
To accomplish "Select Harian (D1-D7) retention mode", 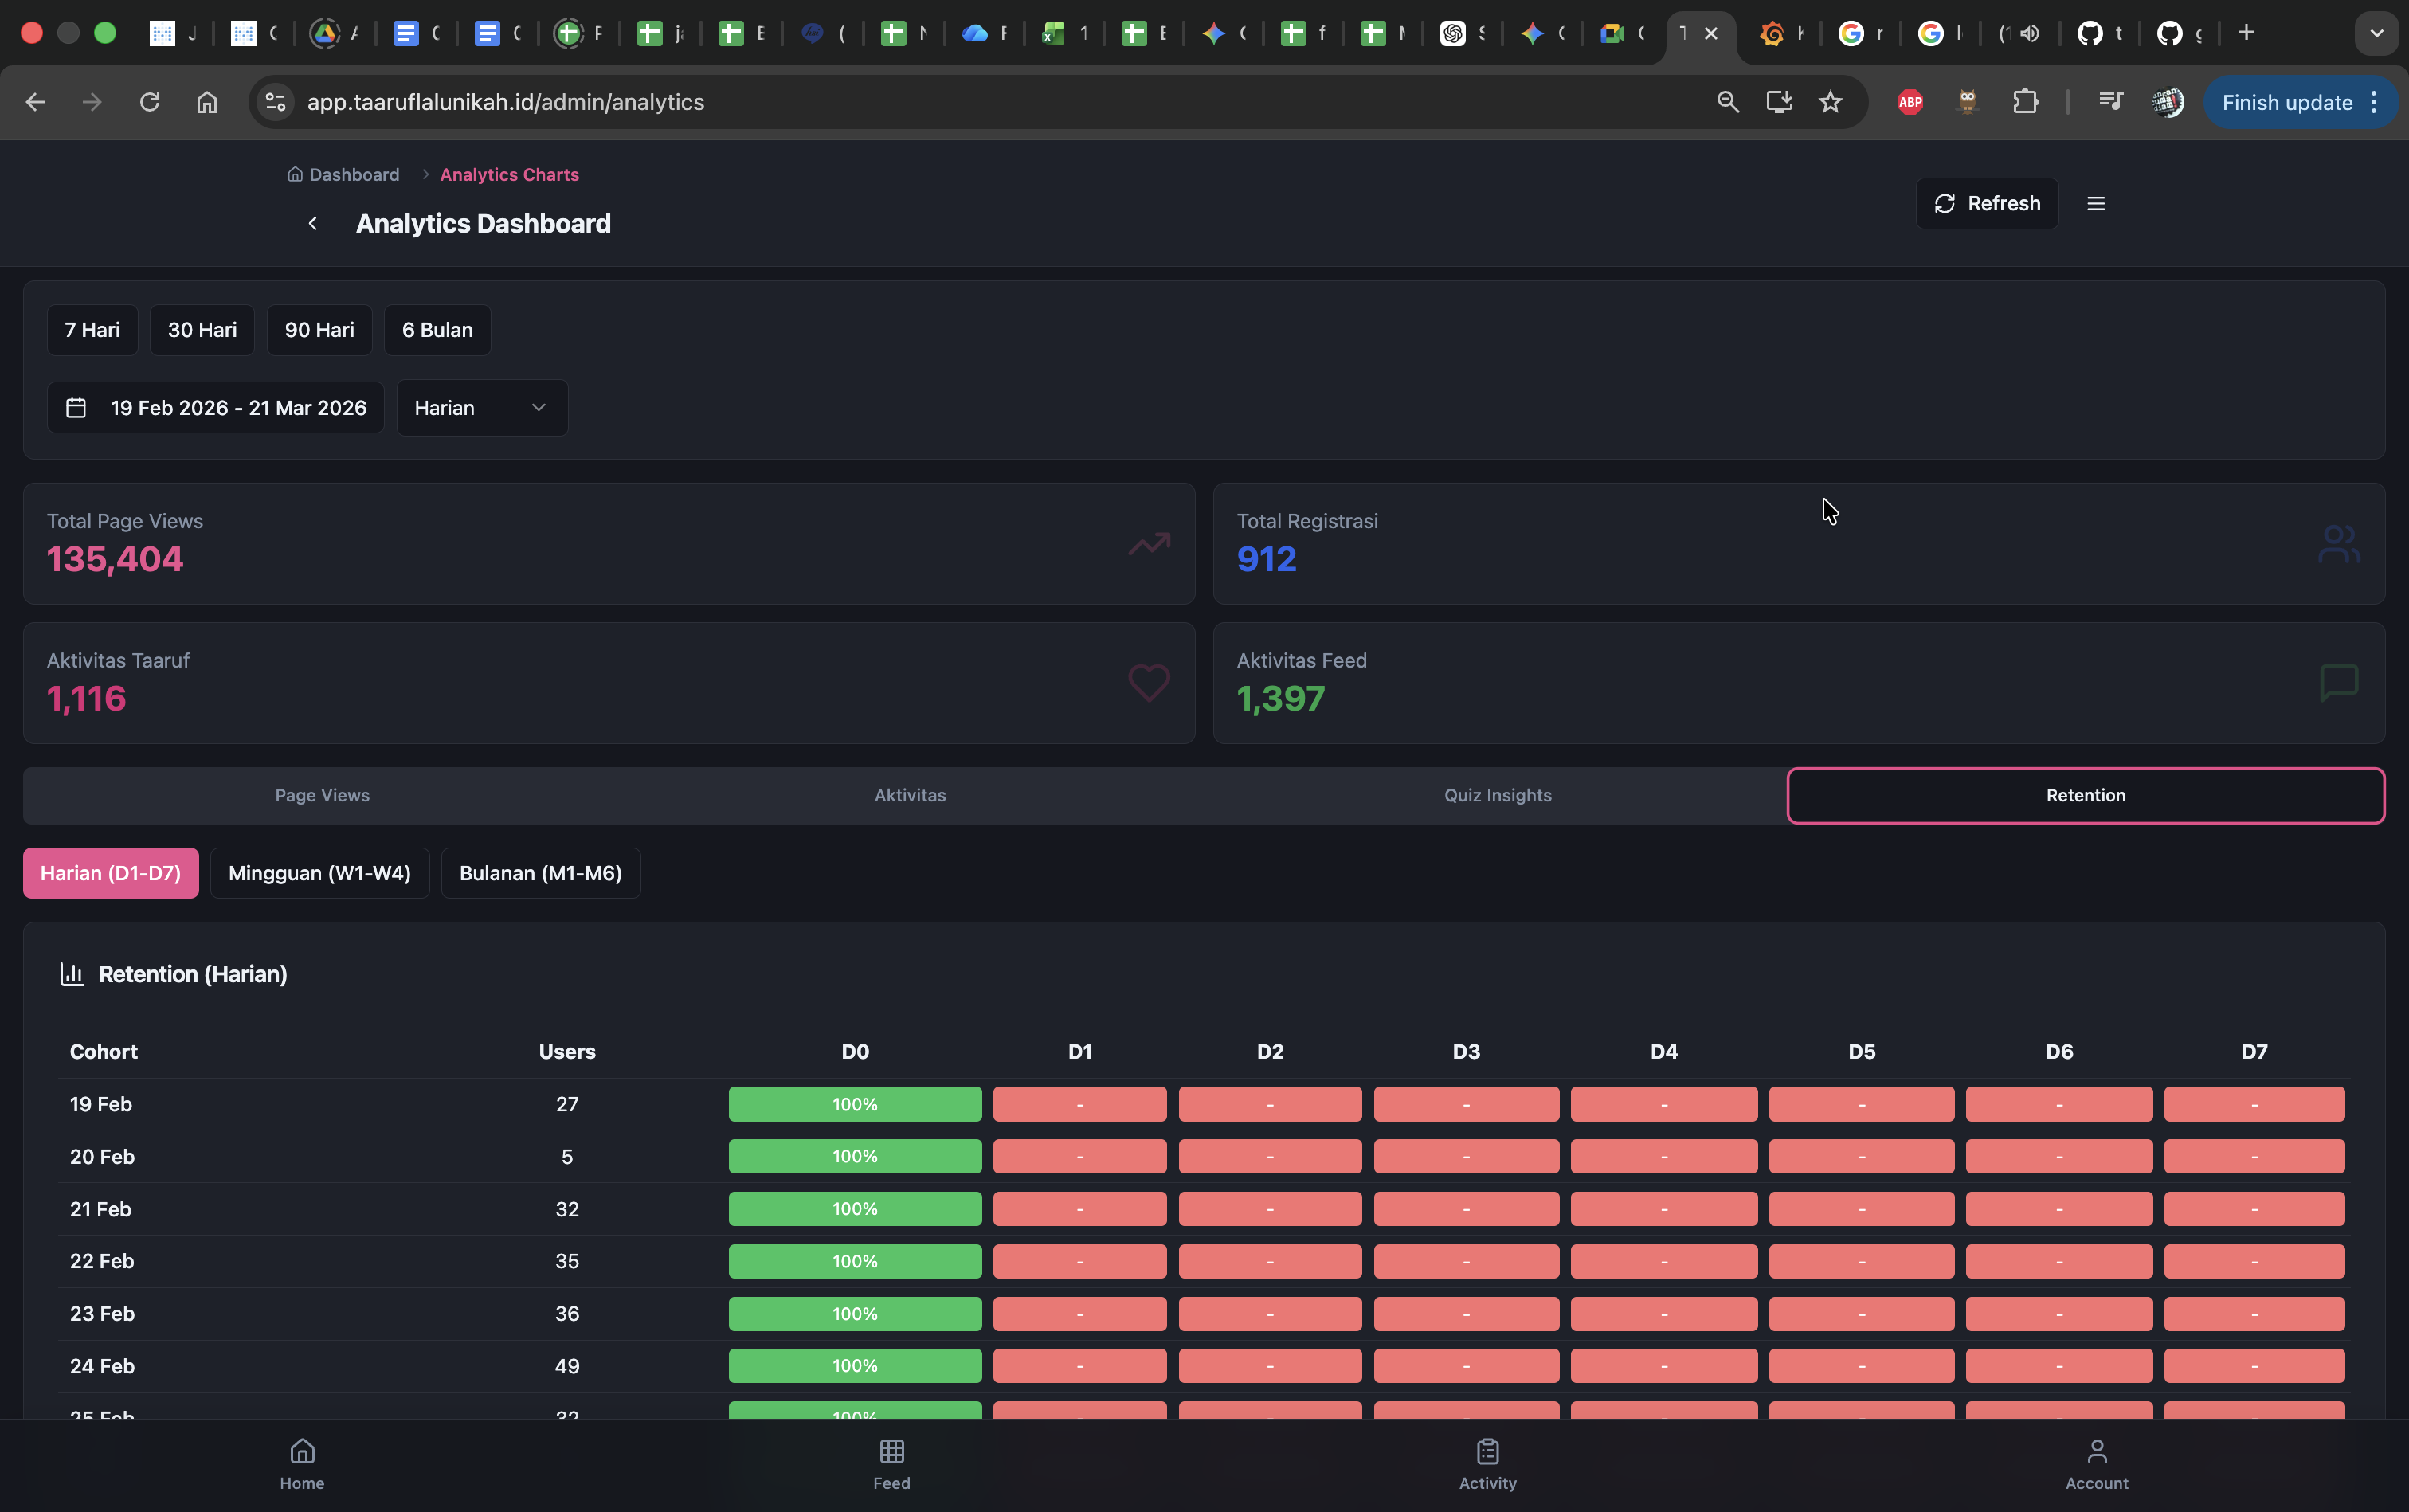I will (x=111, y=873).
